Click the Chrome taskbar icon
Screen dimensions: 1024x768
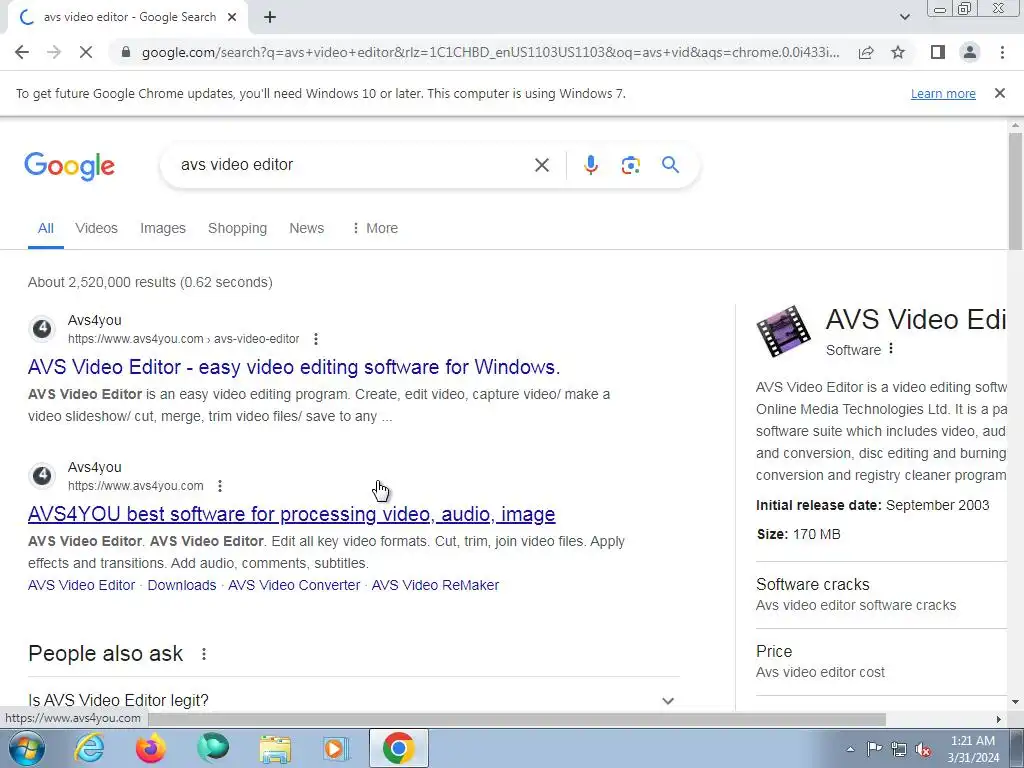click(x=398, y=748)
